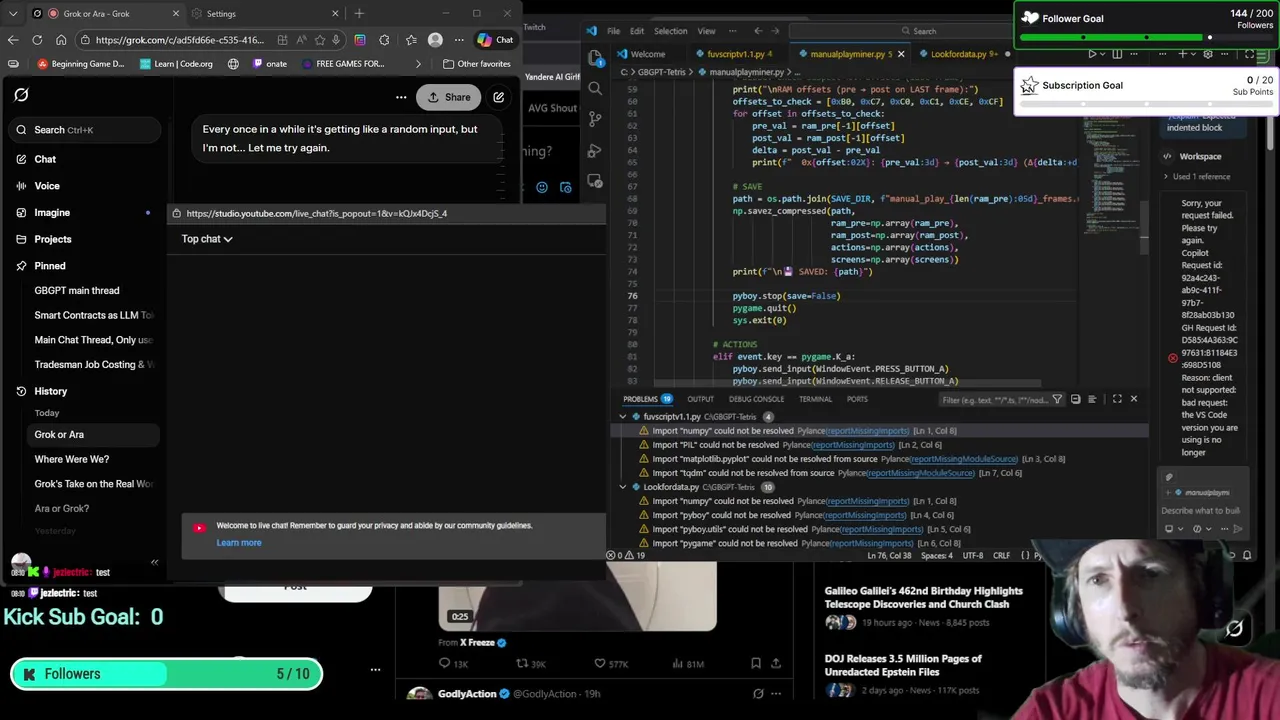Open Source Control in activity bar
The width and height of the screenshot is (1280, 720).
[595, 119]
